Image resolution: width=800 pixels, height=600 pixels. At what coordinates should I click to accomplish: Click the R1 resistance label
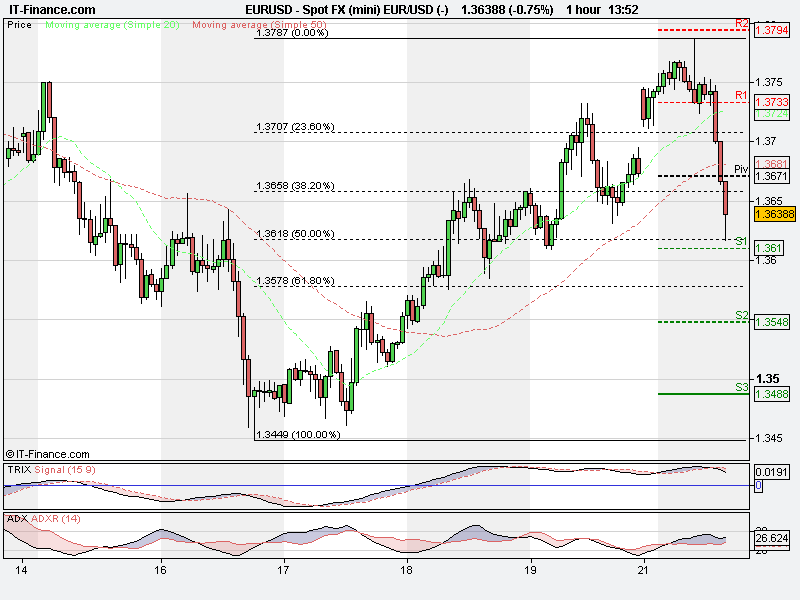tap(741, 95)
